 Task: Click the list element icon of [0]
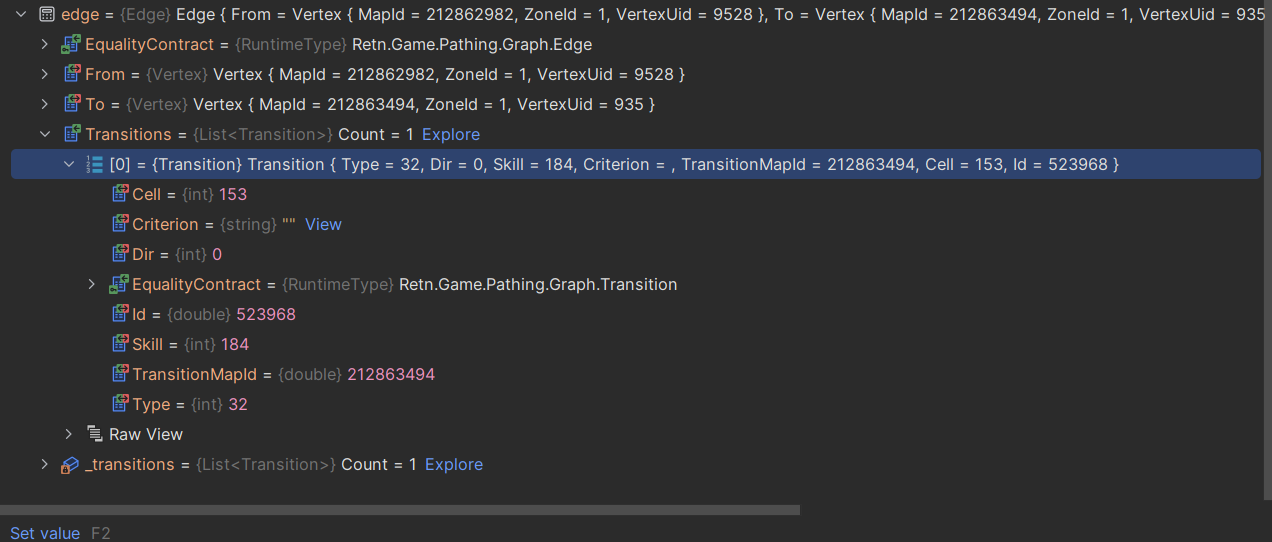coord(95,164)
